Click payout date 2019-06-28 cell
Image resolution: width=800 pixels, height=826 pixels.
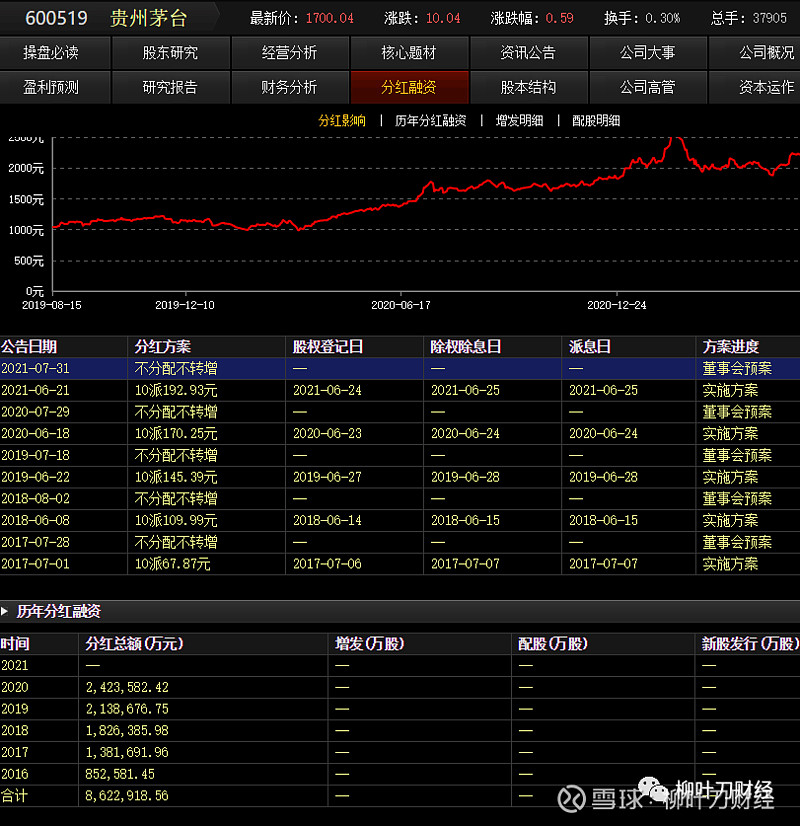[x=604, y=477]
